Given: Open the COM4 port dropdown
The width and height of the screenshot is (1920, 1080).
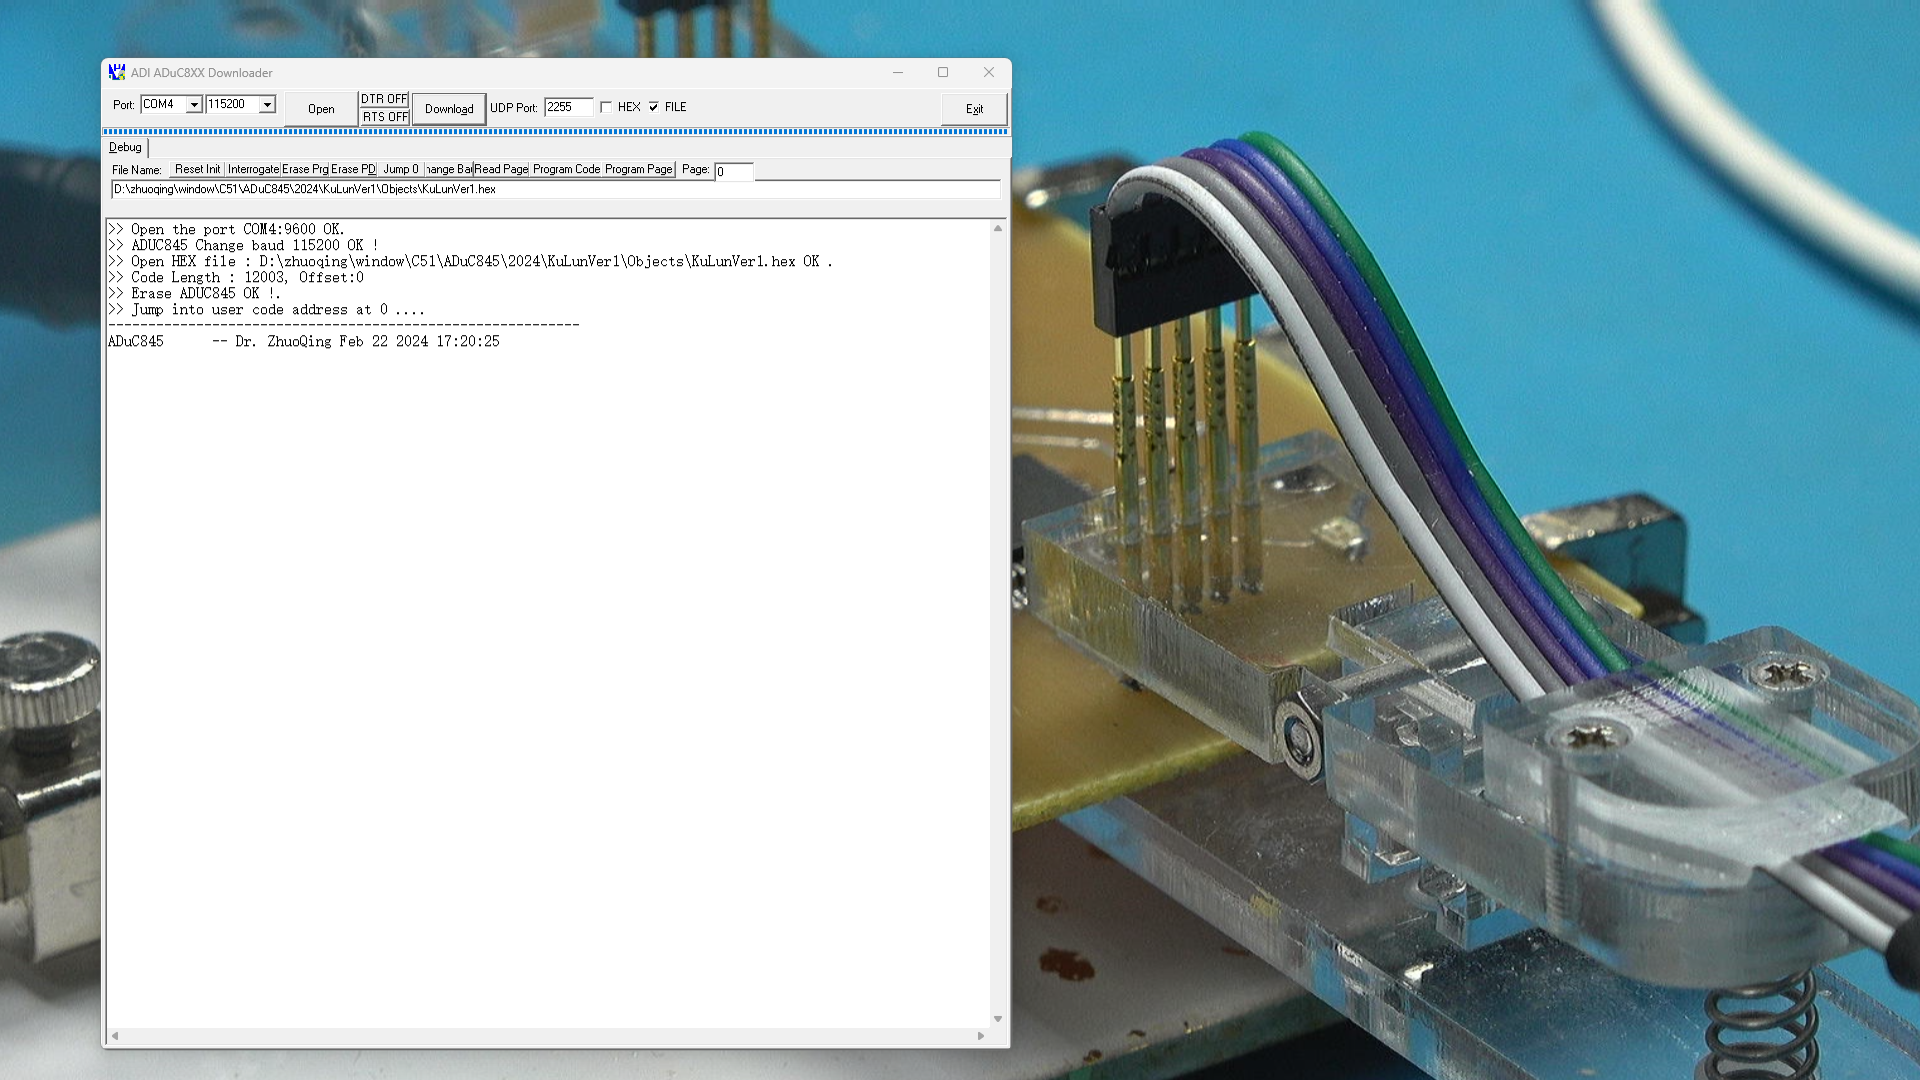Looking at the screenshot, I should tap(196, 104).
